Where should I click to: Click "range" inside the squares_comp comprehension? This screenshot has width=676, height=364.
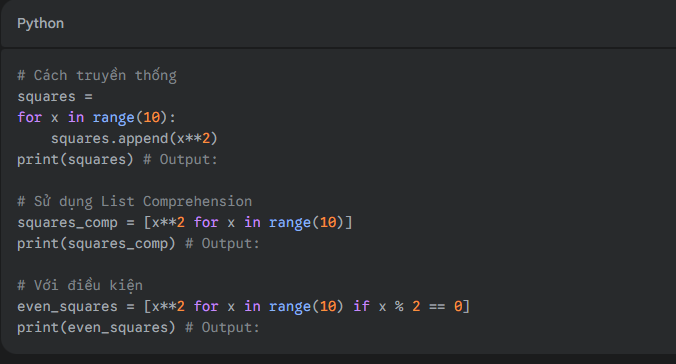coord(290,223)
